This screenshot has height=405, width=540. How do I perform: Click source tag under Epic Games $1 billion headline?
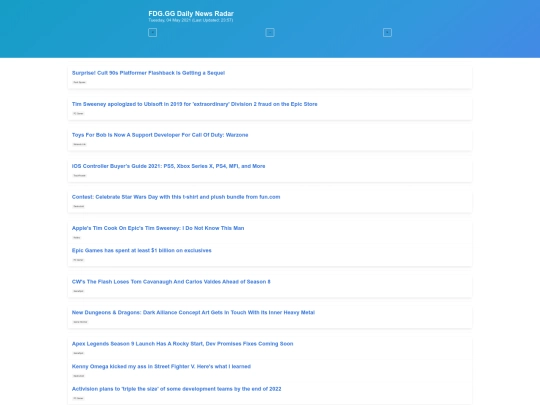79,260
